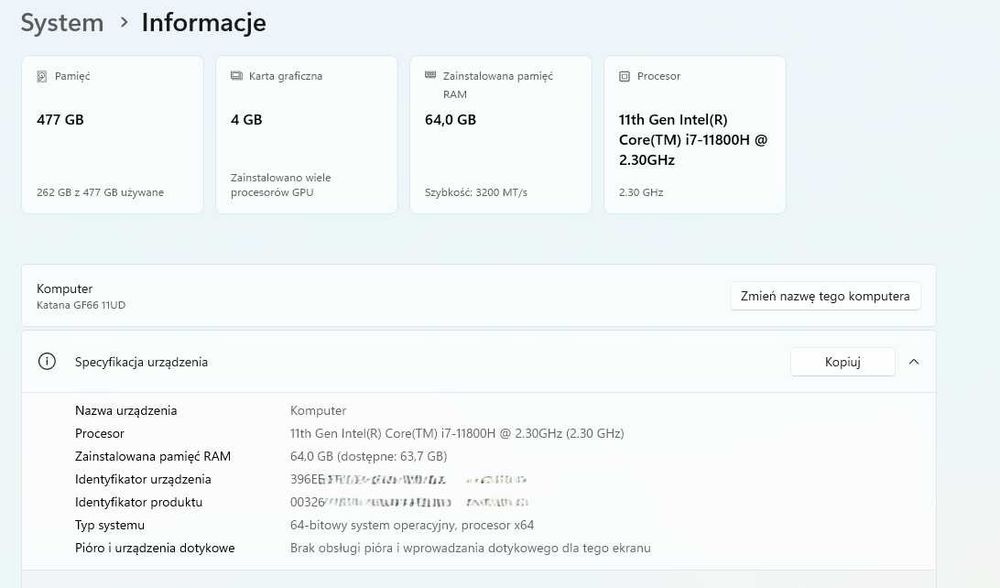Click the Typ systemu 64-bitowy value
The image size is (1000, 588).
click(x=412, y=525)
